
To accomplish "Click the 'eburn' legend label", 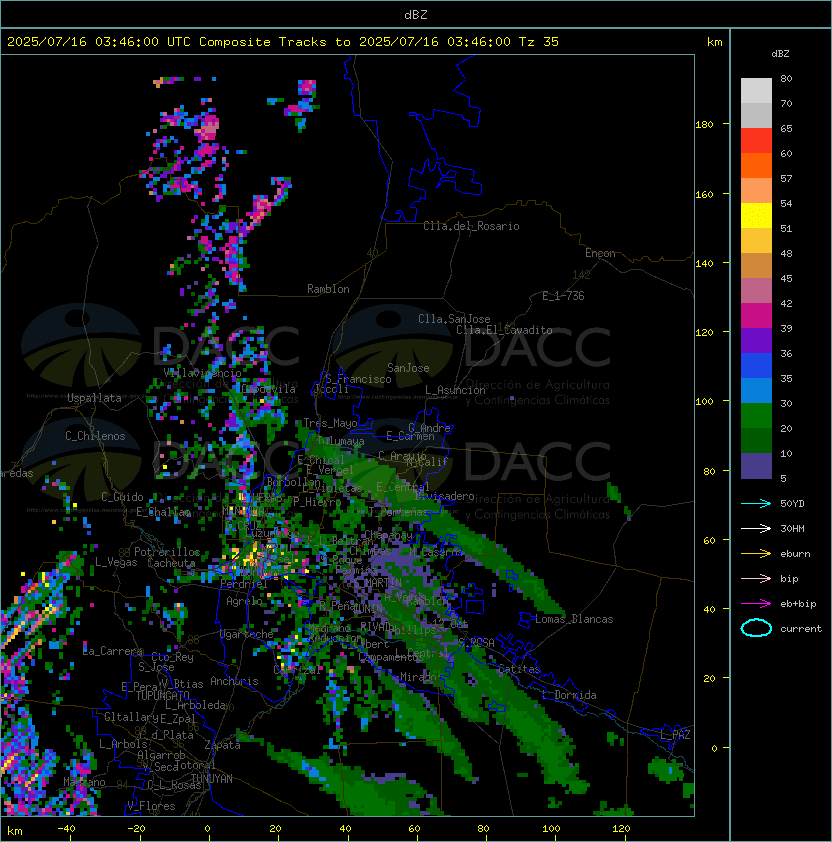I will (795, 554).
